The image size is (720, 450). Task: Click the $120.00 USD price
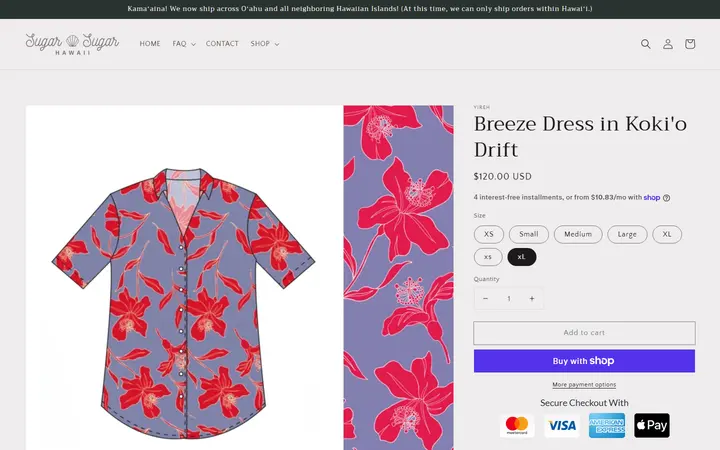click(x=502, y=176)
